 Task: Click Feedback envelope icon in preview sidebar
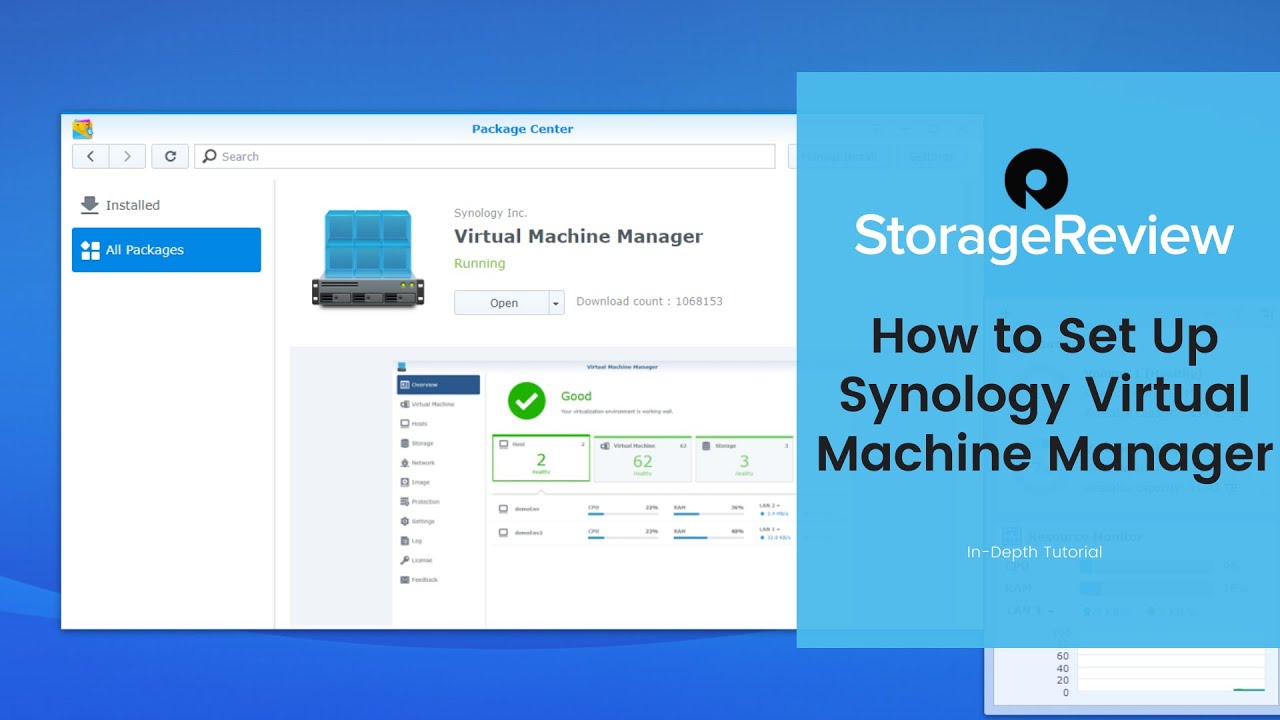point(404,580)
